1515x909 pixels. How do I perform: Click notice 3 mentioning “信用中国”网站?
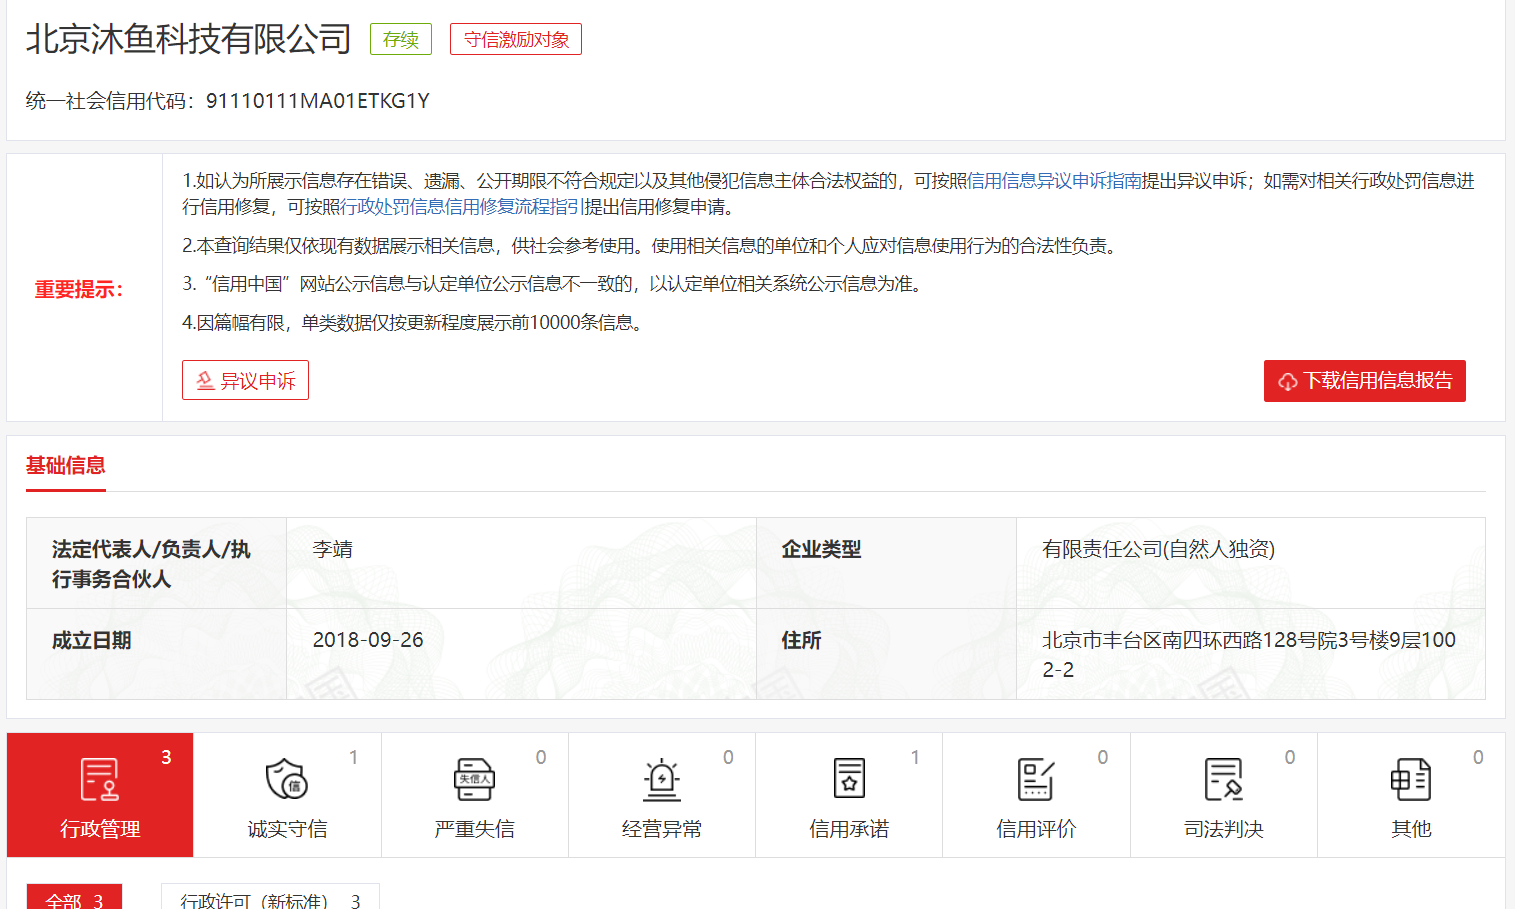click(x=555, y=284)
